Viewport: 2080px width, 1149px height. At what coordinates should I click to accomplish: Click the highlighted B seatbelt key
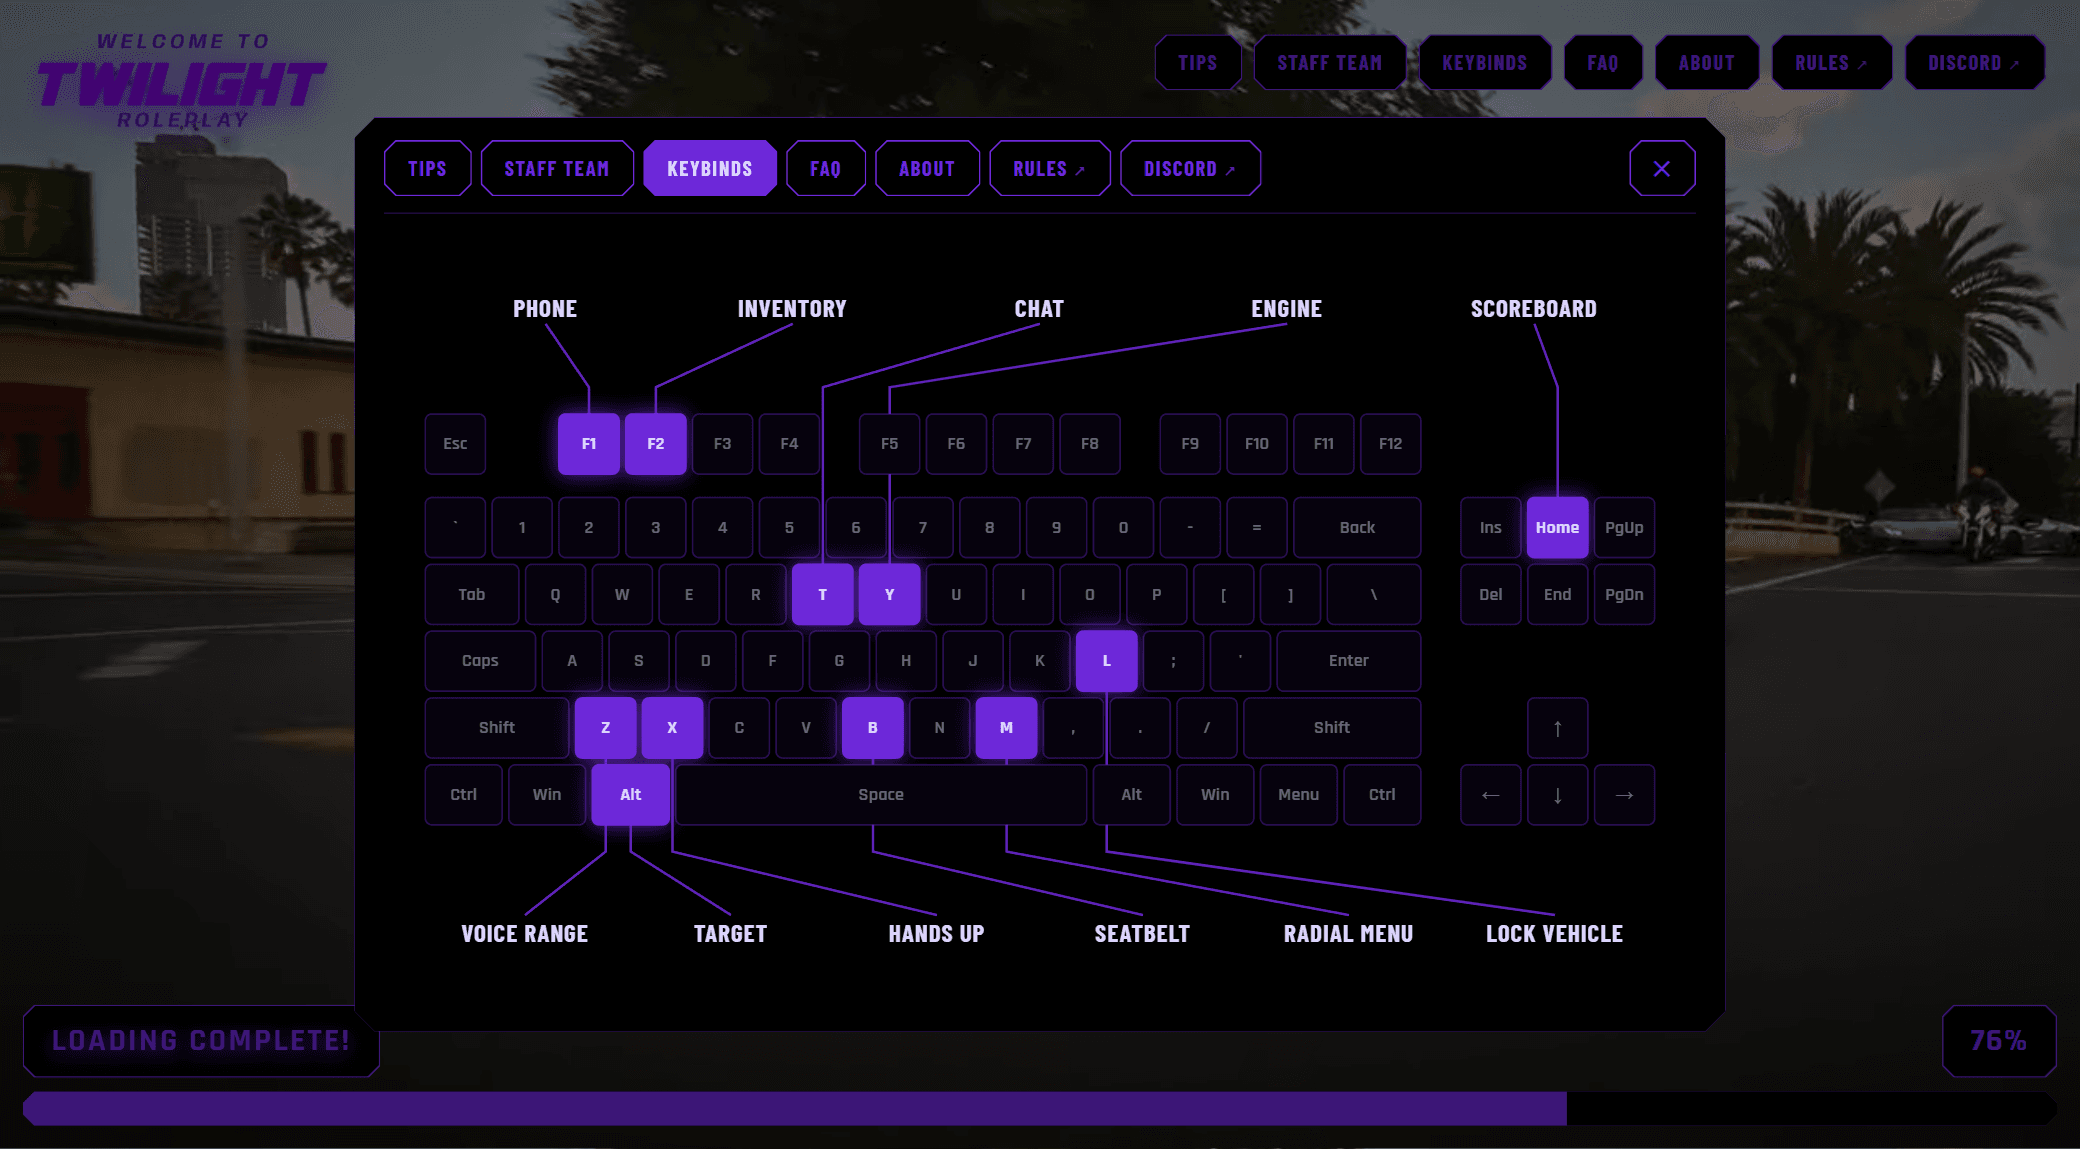point(873,728)
